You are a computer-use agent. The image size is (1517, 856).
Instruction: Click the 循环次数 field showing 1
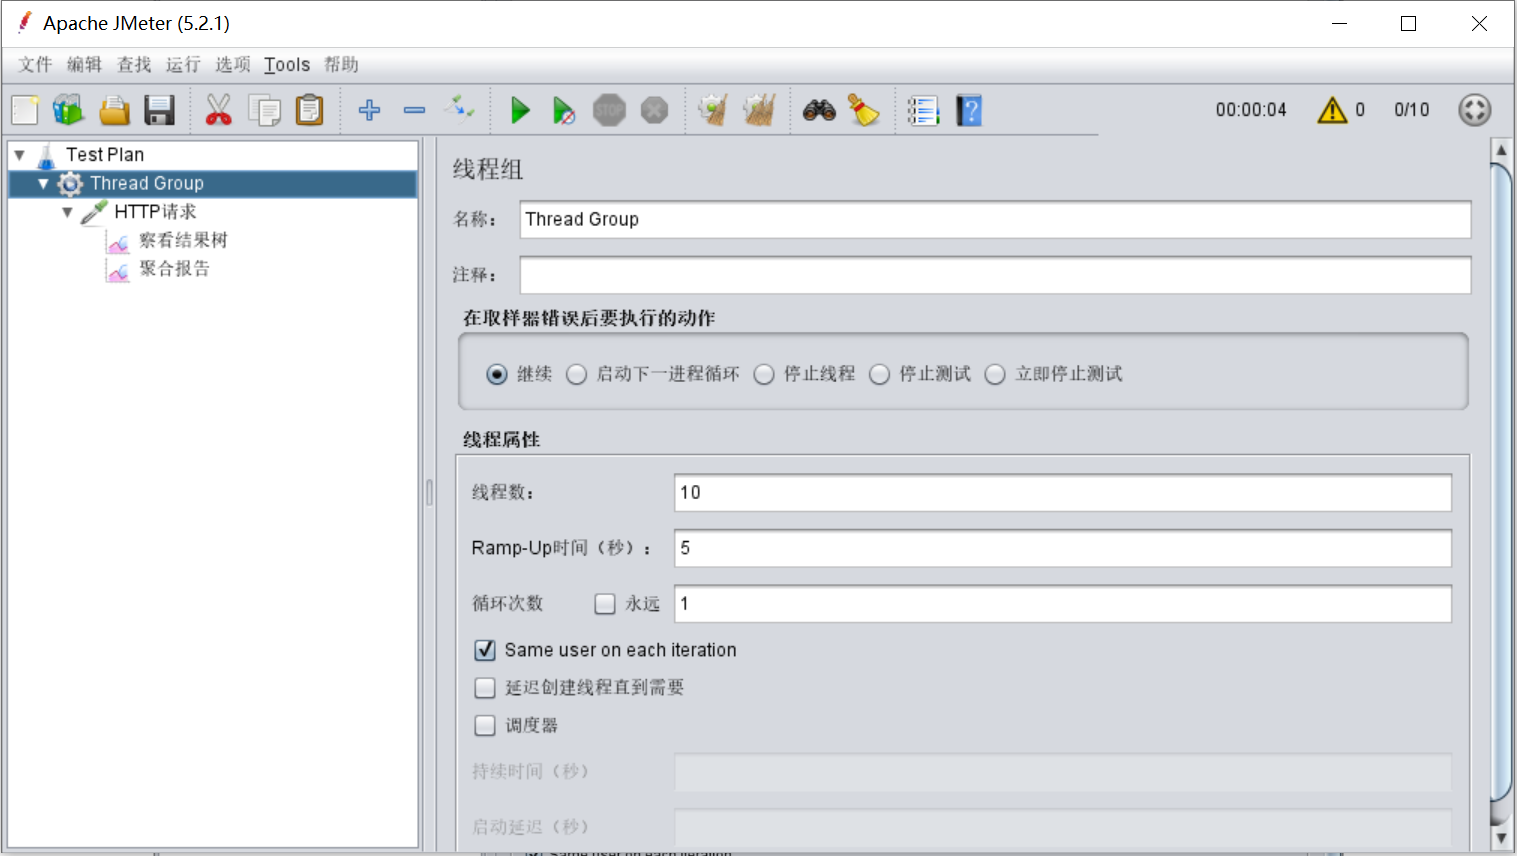tap(1063, 604)
